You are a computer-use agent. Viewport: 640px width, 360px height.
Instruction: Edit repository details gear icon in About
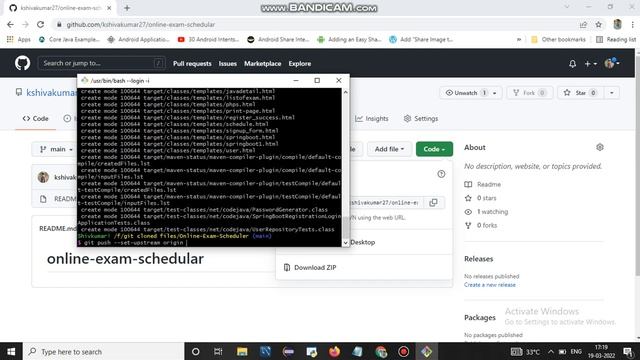pos(600,147)
